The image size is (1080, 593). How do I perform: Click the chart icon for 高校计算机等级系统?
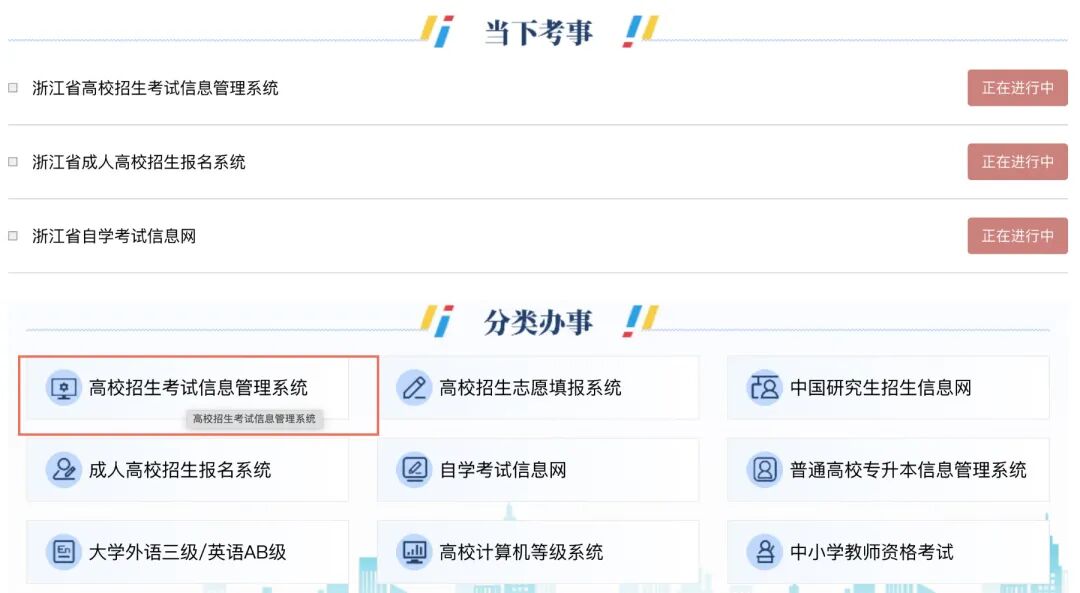tap(414, 552)
